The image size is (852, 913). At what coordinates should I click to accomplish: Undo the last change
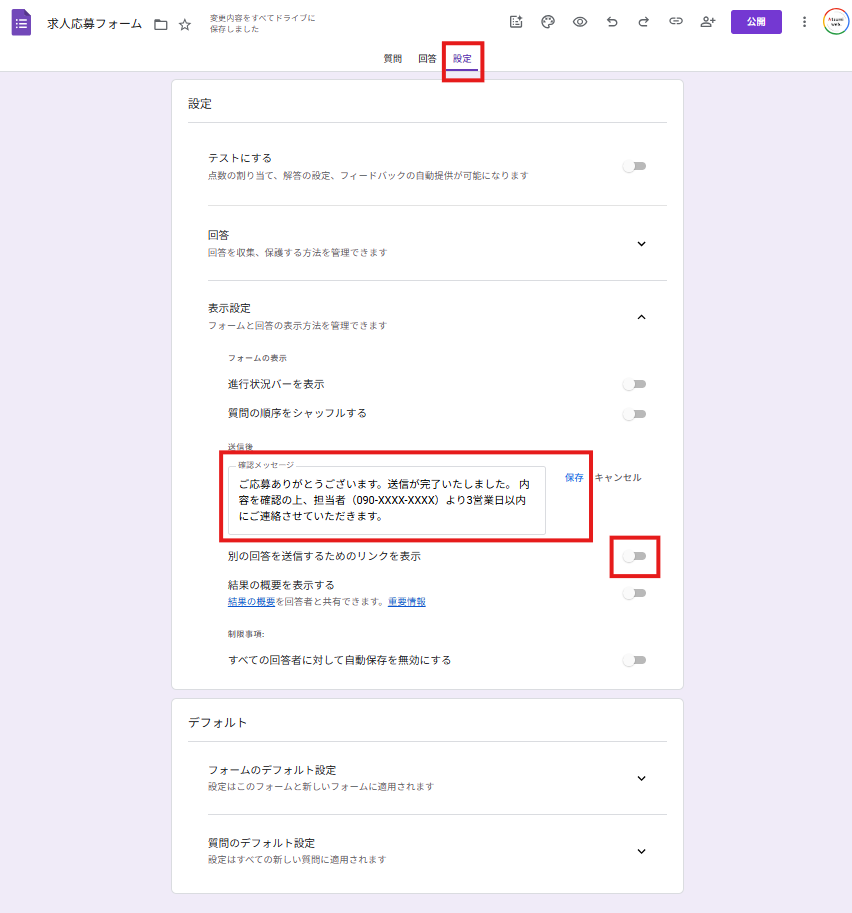pos(612,20)
